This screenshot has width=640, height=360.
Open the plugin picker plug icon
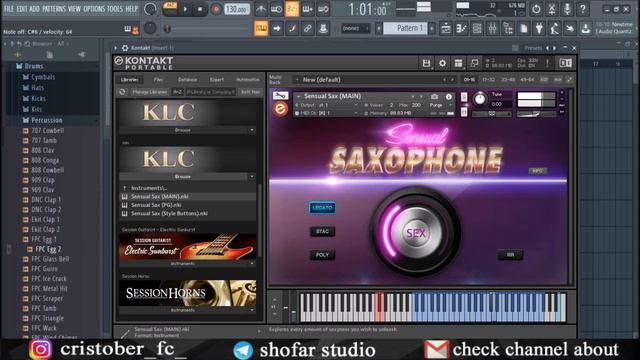click(x=539, y=29)
